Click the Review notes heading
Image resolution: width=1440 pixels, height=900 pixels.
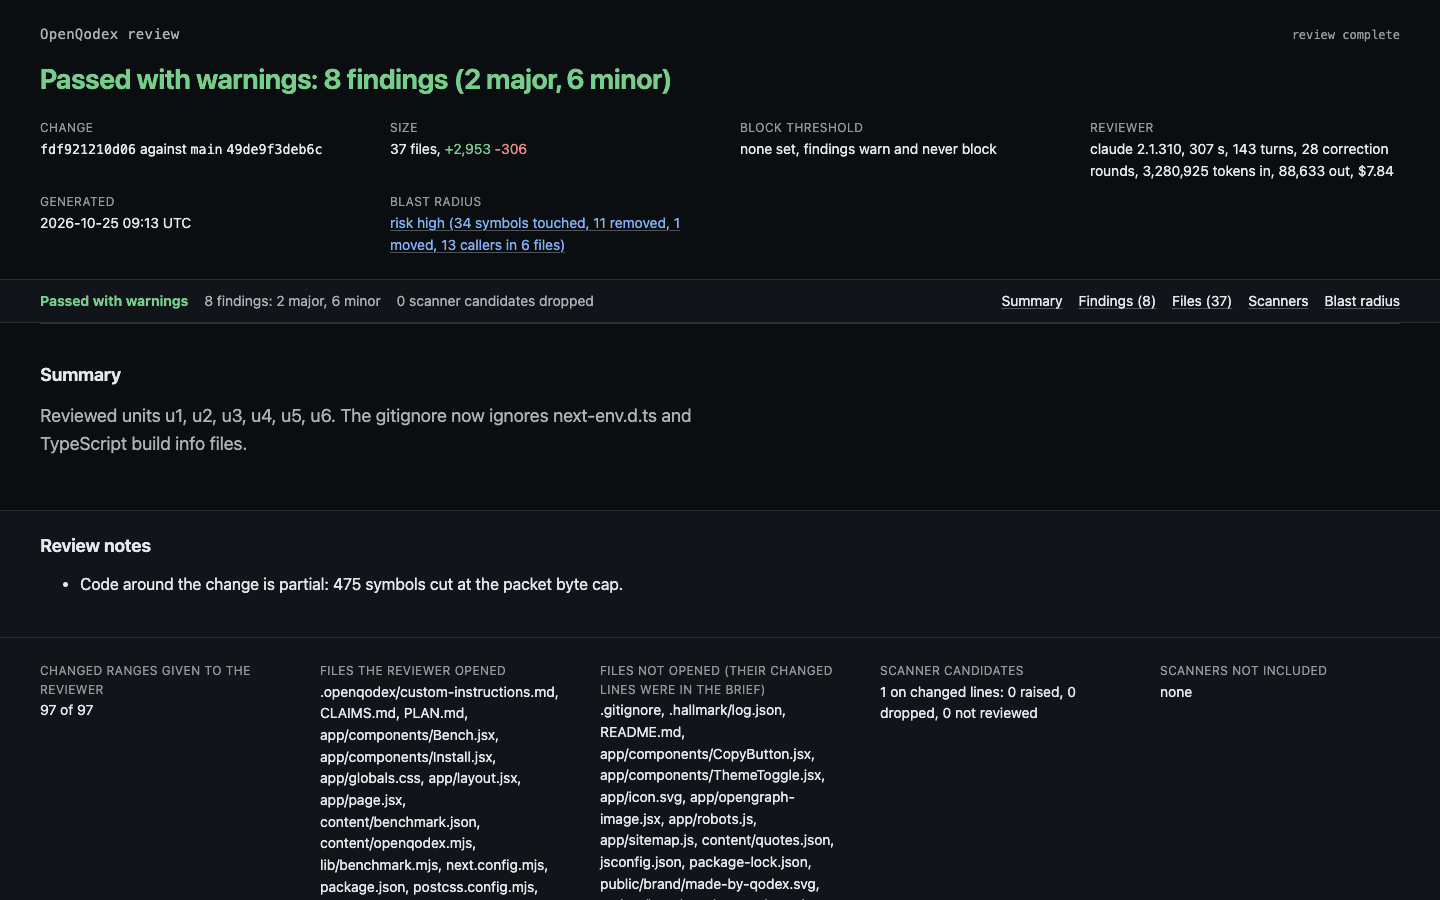click(95, 546)
